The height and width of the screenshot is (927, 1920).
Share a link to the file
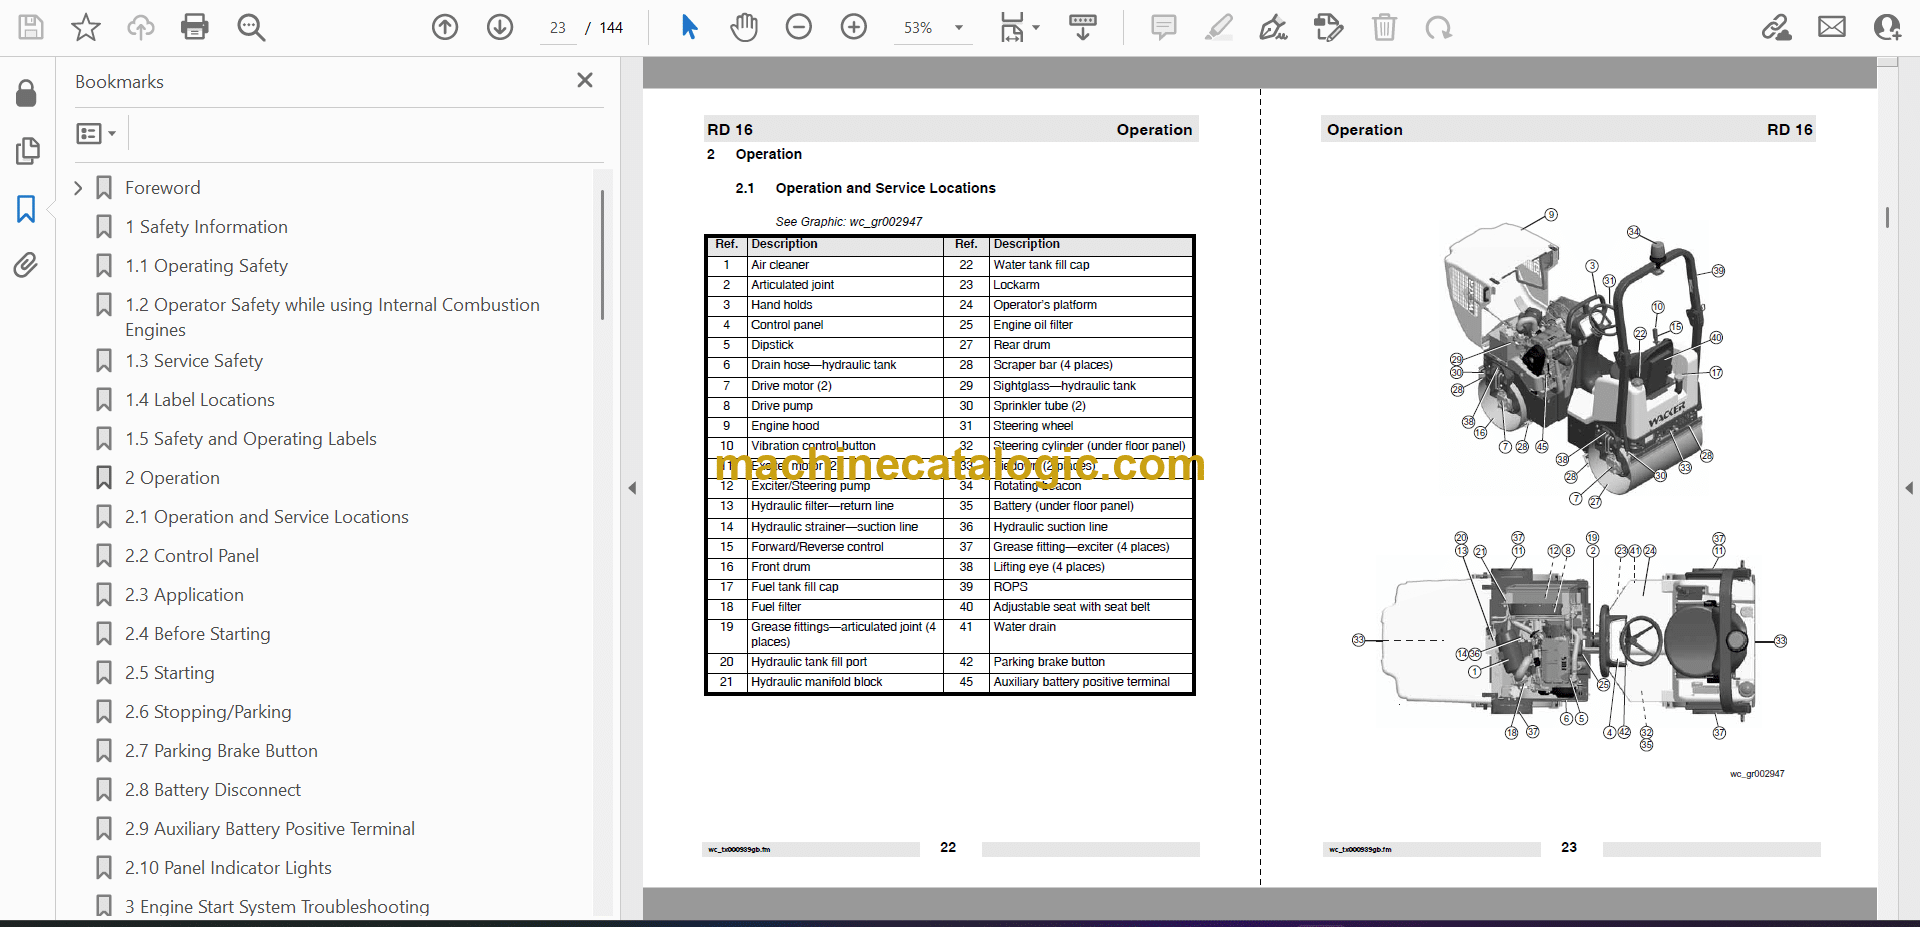pyautogui.click(x=1777, y=27)
